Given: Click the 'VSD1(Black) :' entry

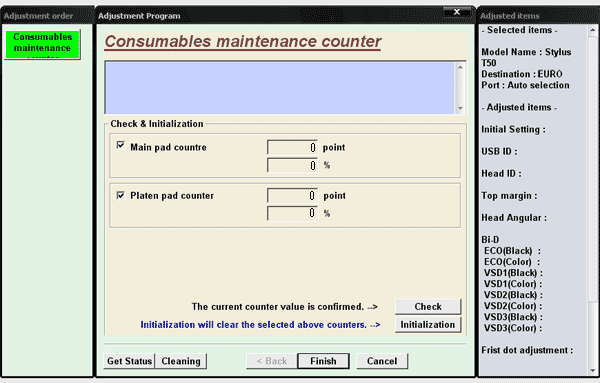Looking at the screenshot, I should coord(513,273).
